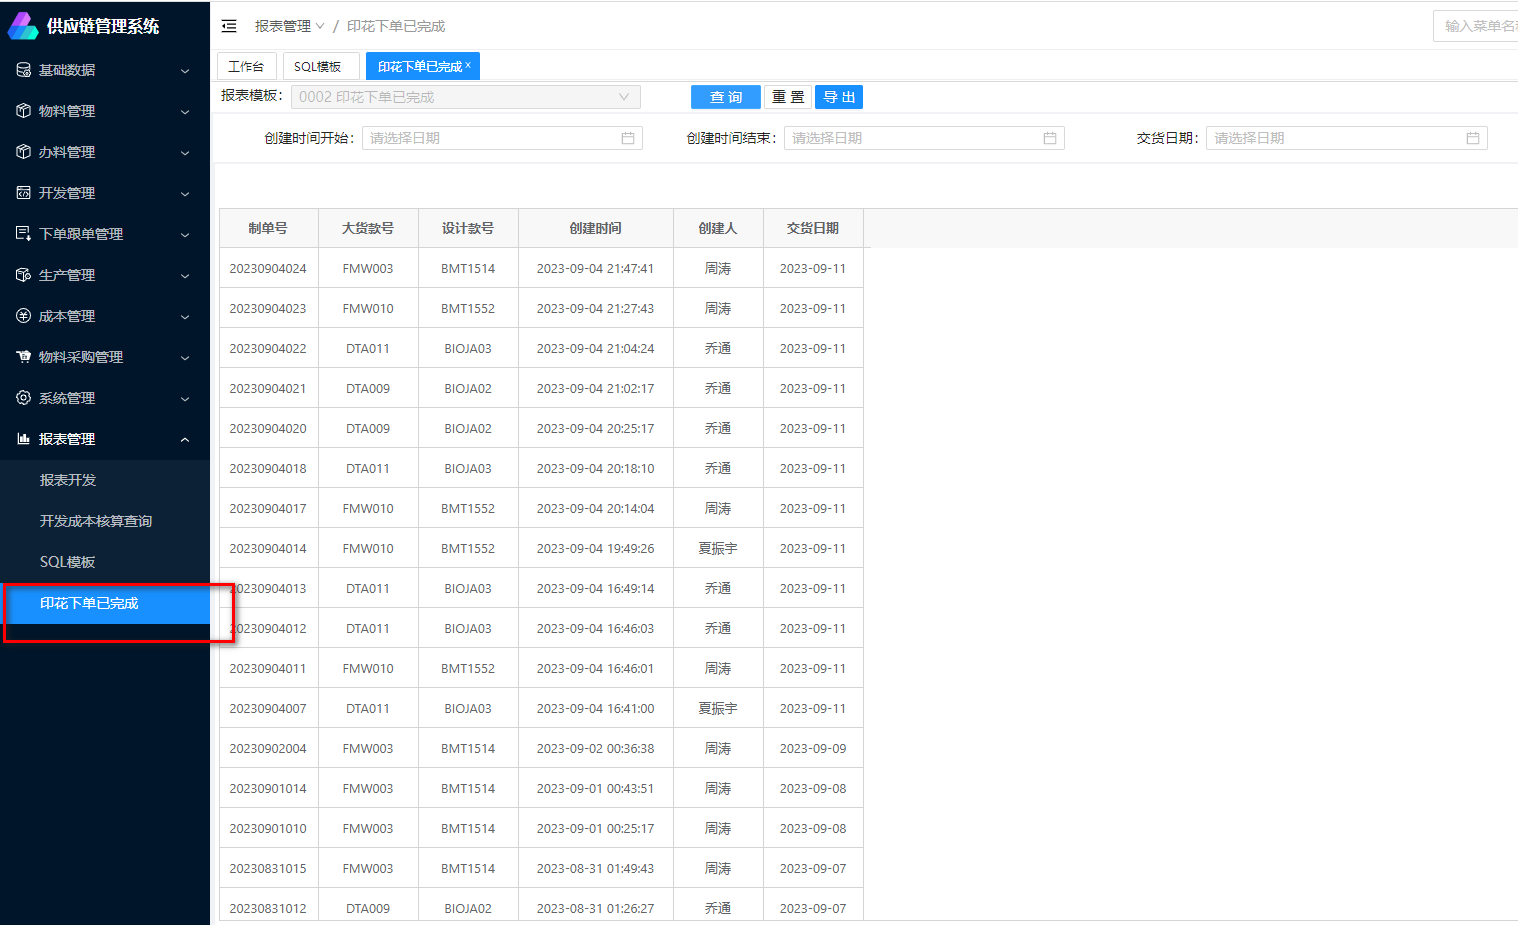Click the 生产管理 sidebar icon
Screen dimensions: 1518x925
[24, 275]
